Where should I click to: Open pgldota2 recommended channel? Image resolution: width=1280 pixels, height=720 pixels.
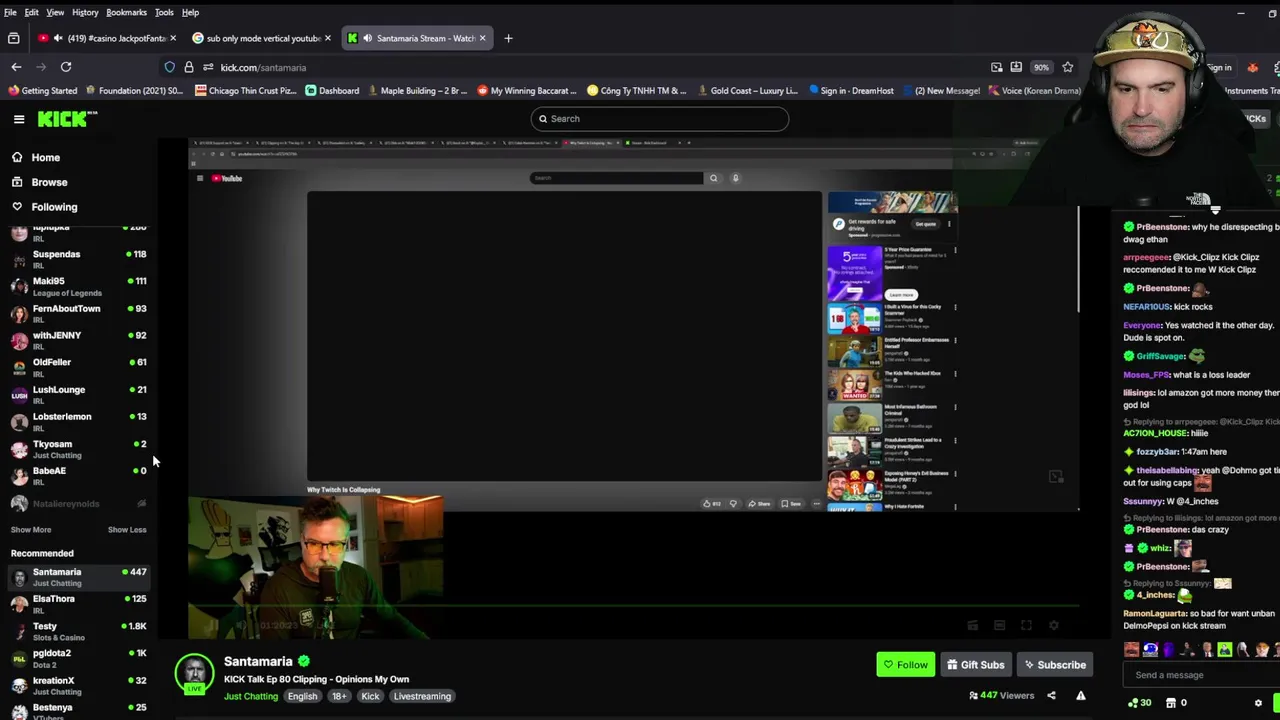[x=78, y=658]
